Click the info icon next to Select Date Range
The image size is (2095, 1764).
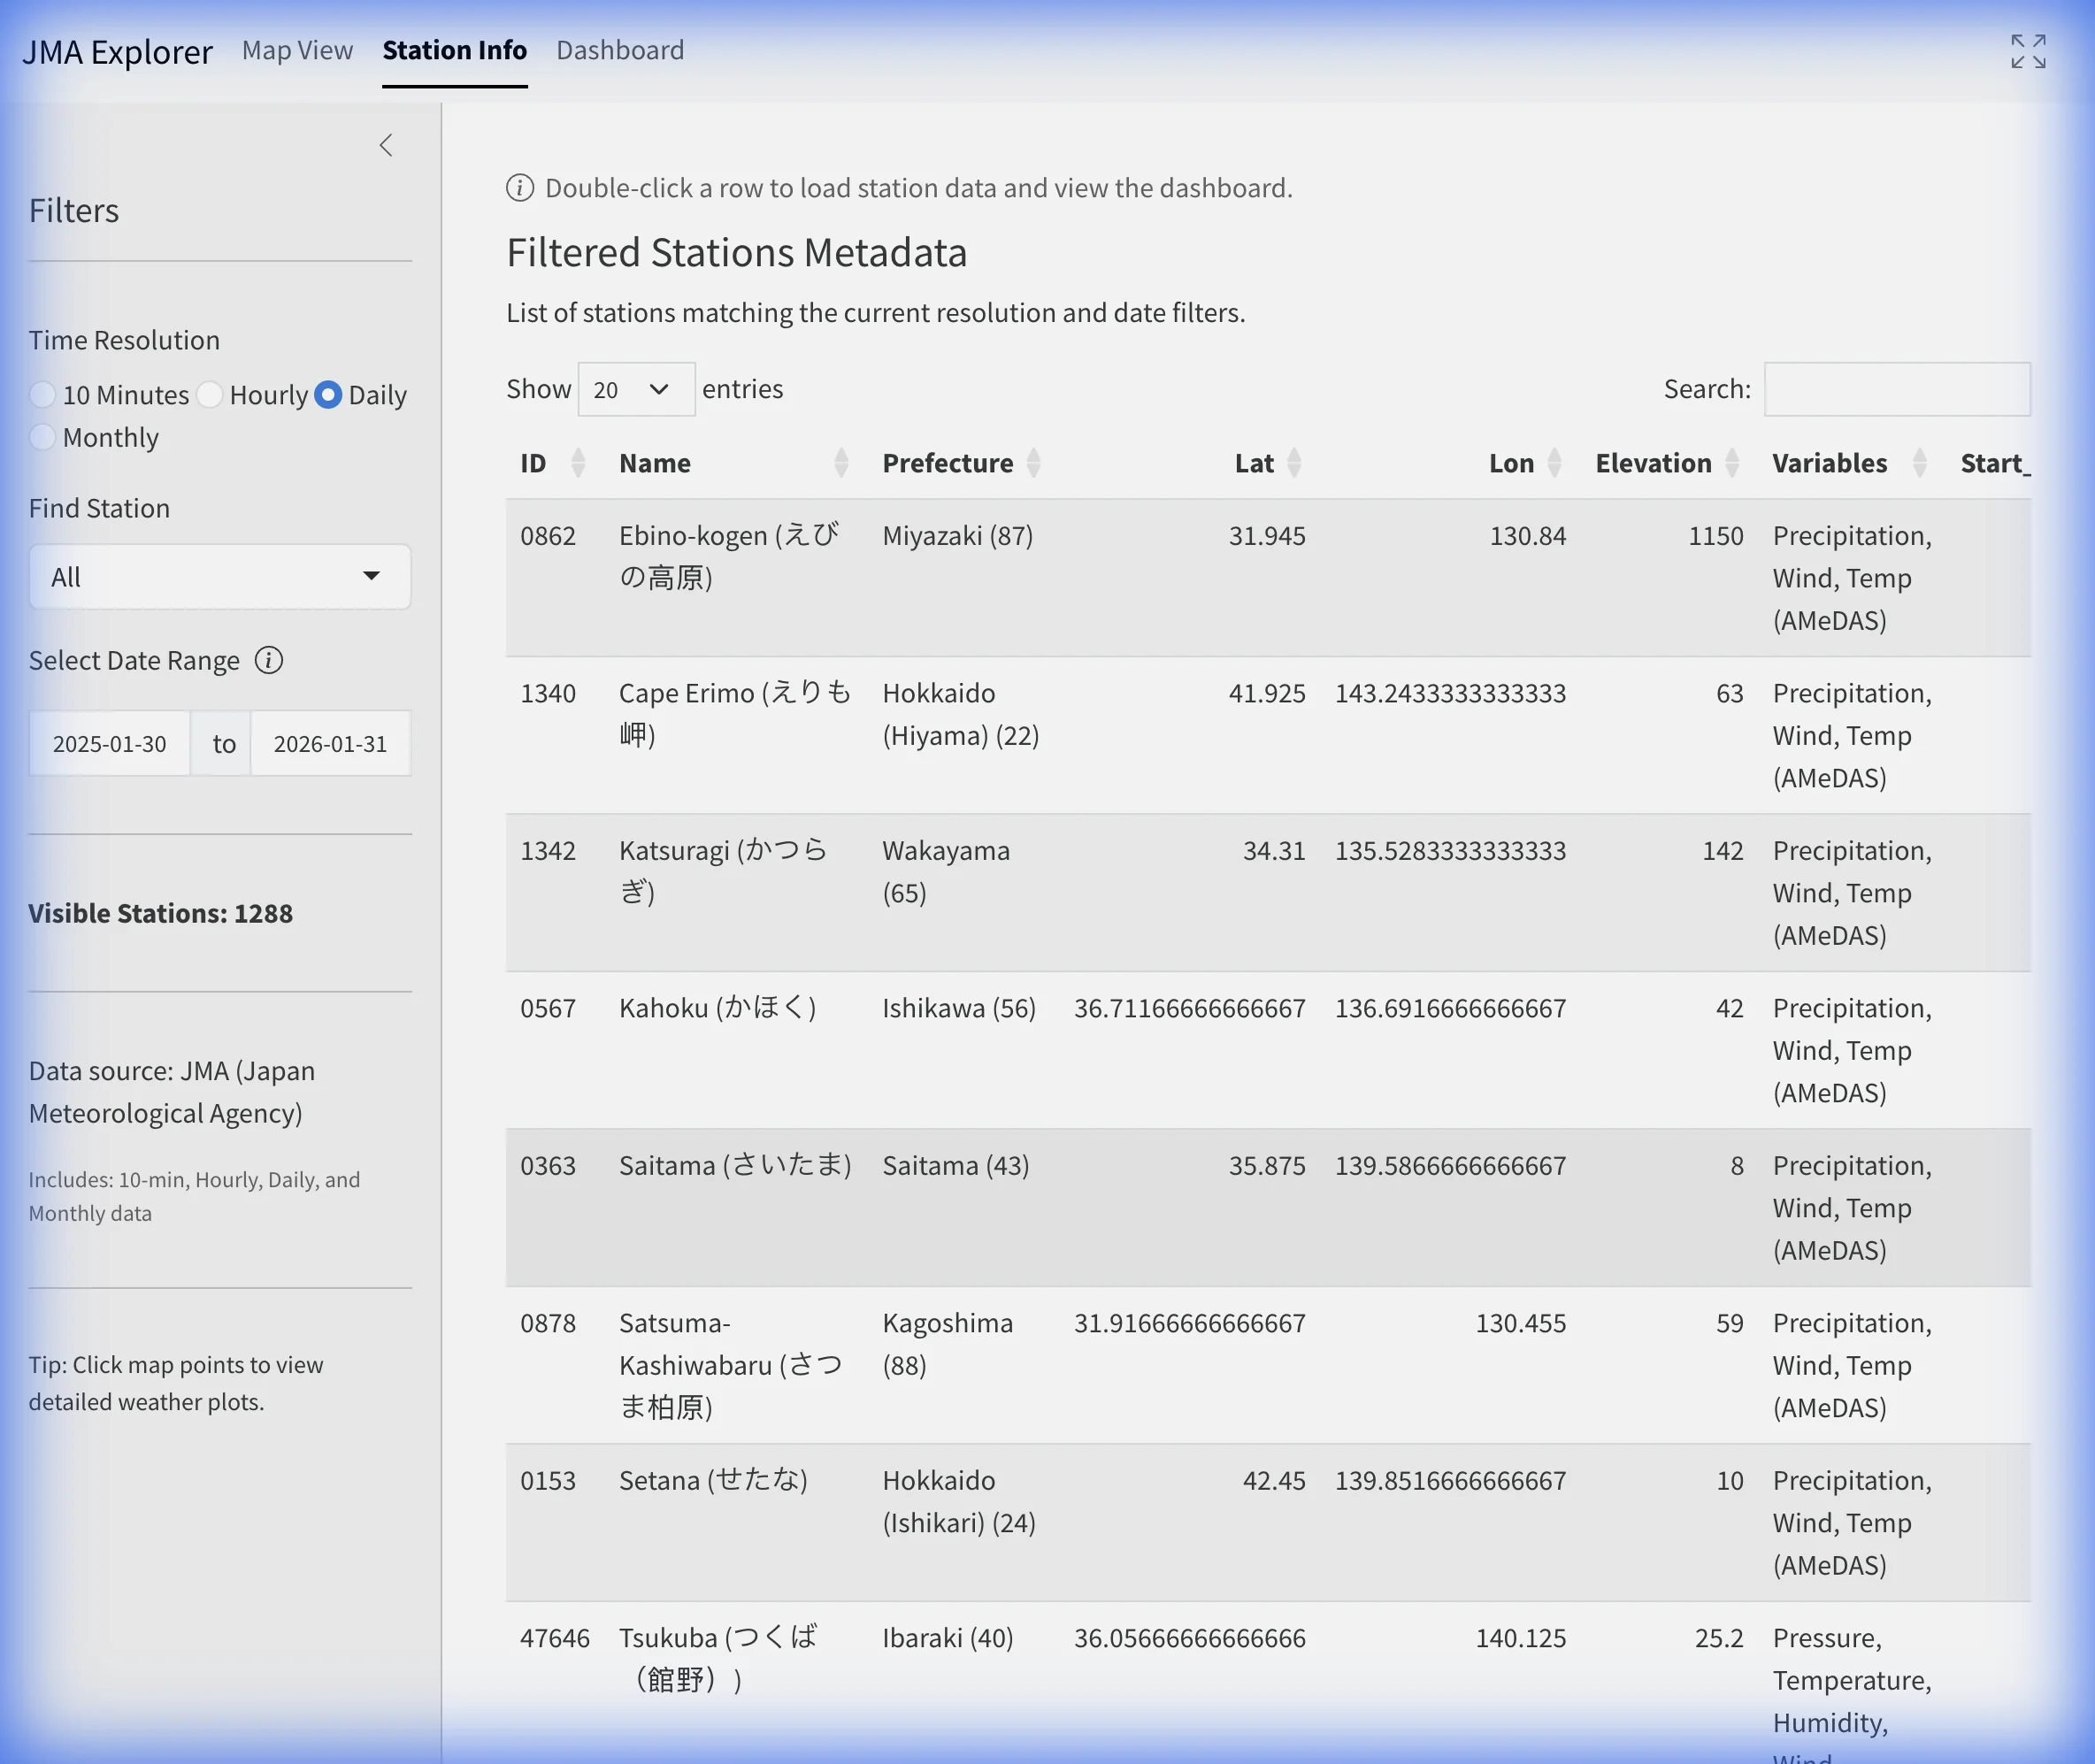tap(269, 660)
